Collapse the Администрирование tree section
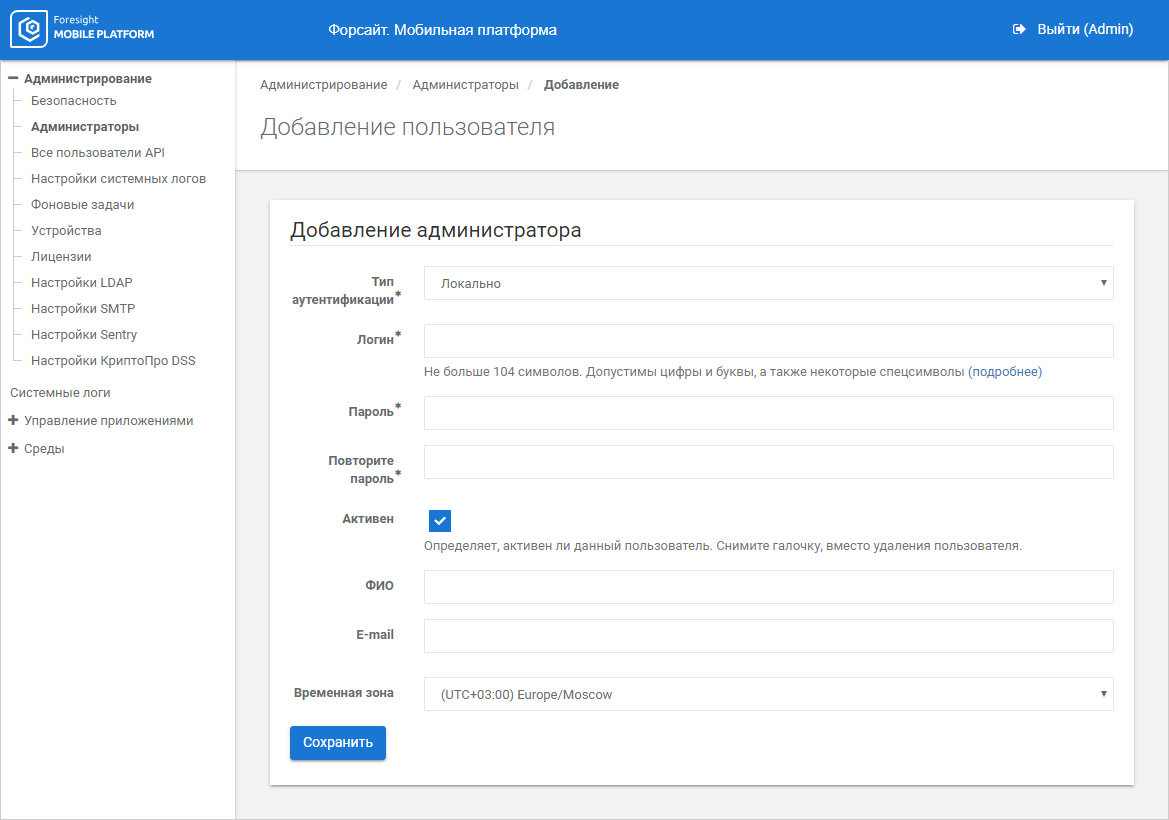 14,79
